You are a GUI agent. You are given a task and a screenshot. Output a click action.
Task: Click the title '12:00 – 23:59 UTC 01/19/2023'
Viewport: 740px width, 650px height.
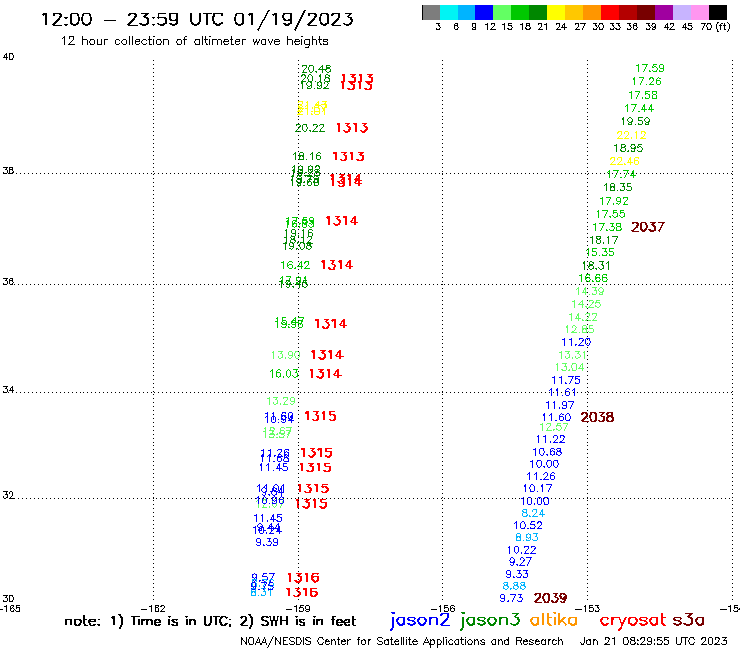click(197, 19)
